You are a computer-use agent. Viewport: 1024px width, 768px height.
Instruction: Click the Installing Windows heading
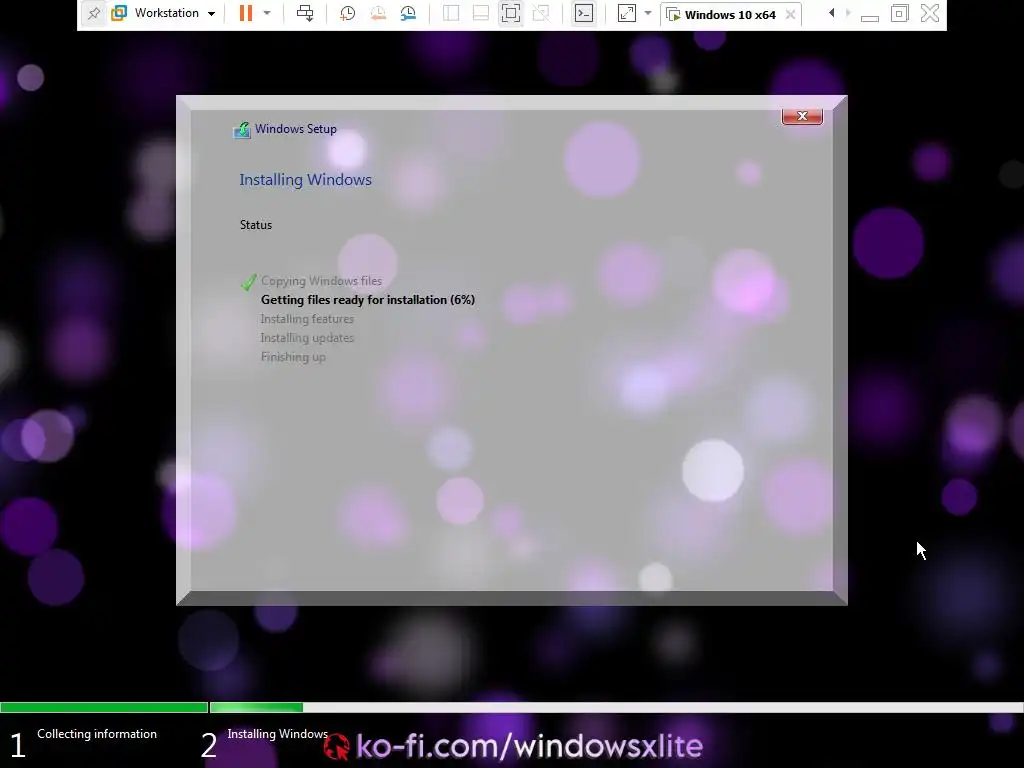[305, 180]
